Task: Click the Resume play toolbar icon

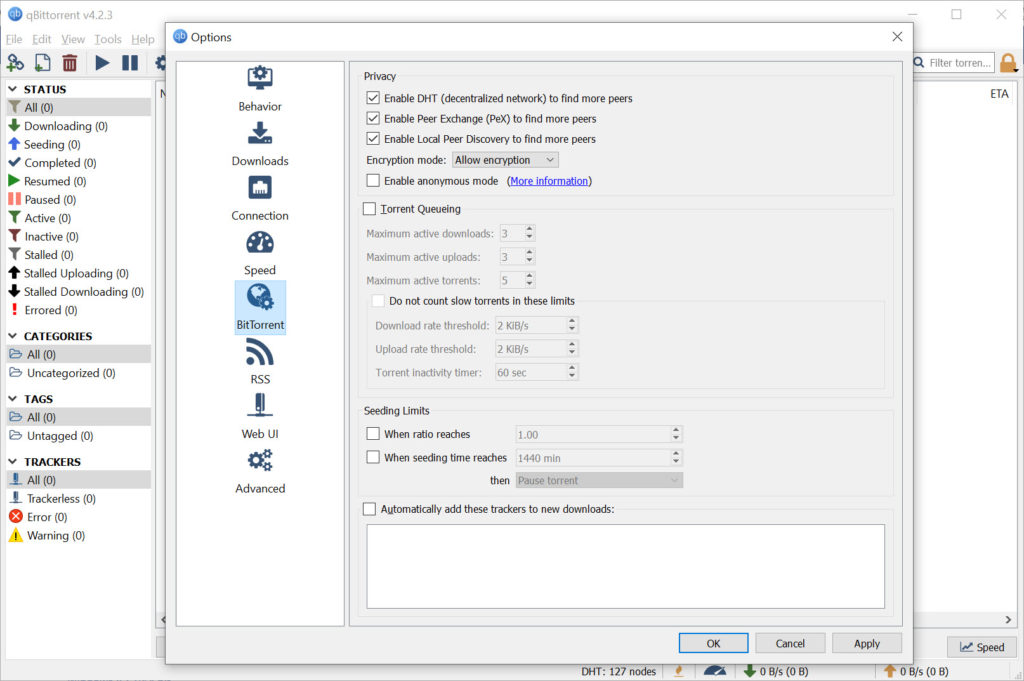Action: pos(102,63)
